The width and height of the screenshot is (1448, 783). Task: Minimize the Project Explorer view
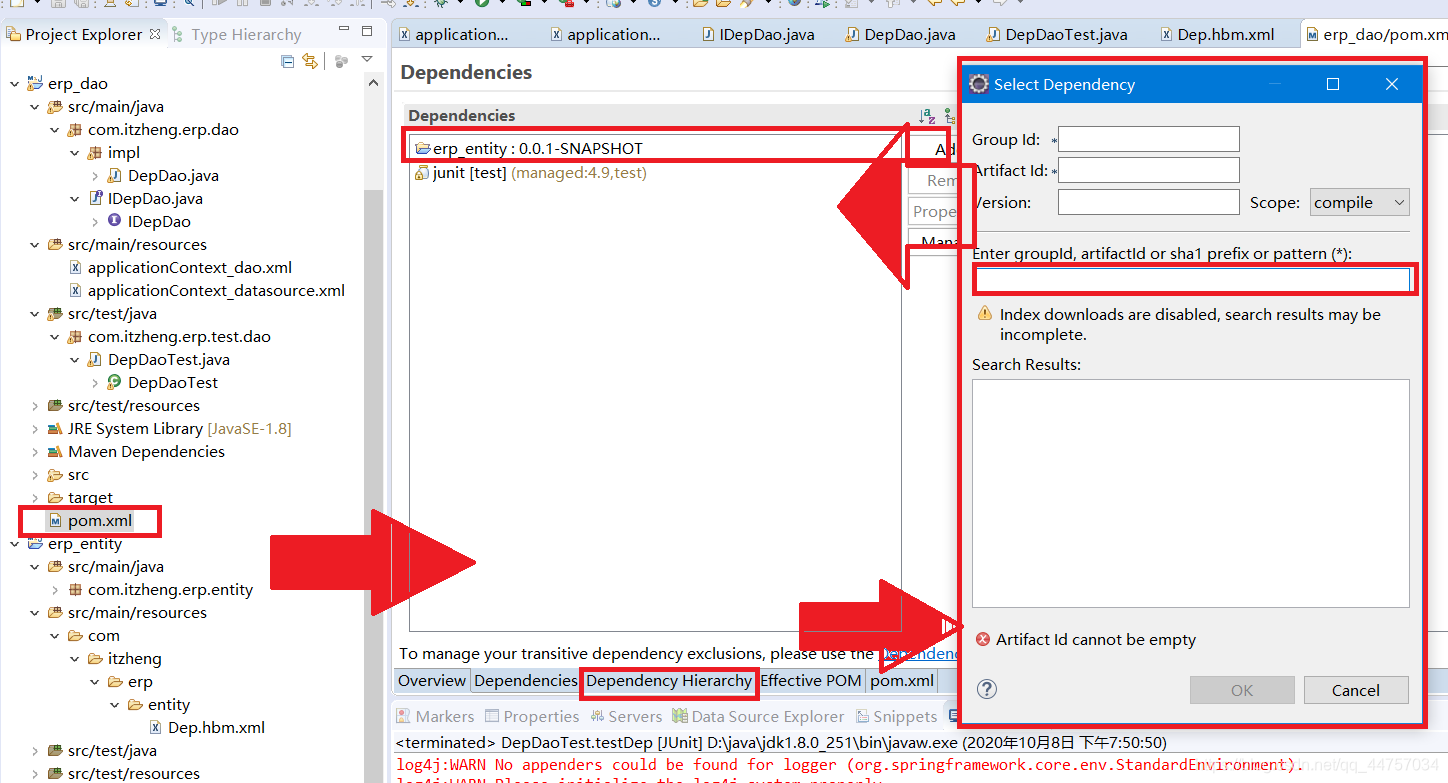point(344,30)
